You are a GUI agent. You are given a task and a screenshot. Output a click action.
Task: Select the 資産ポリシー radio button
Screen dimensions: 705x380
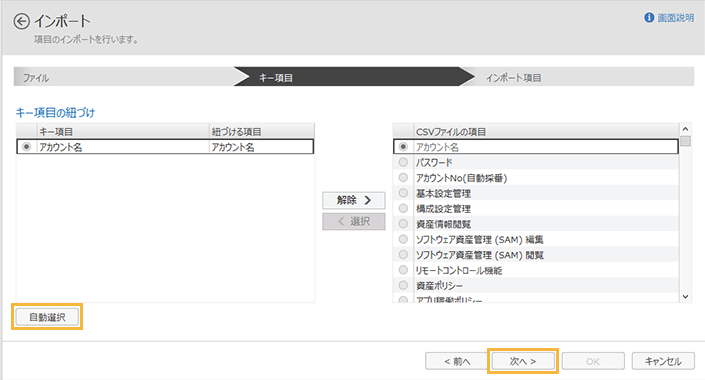(x=403, y=285)
